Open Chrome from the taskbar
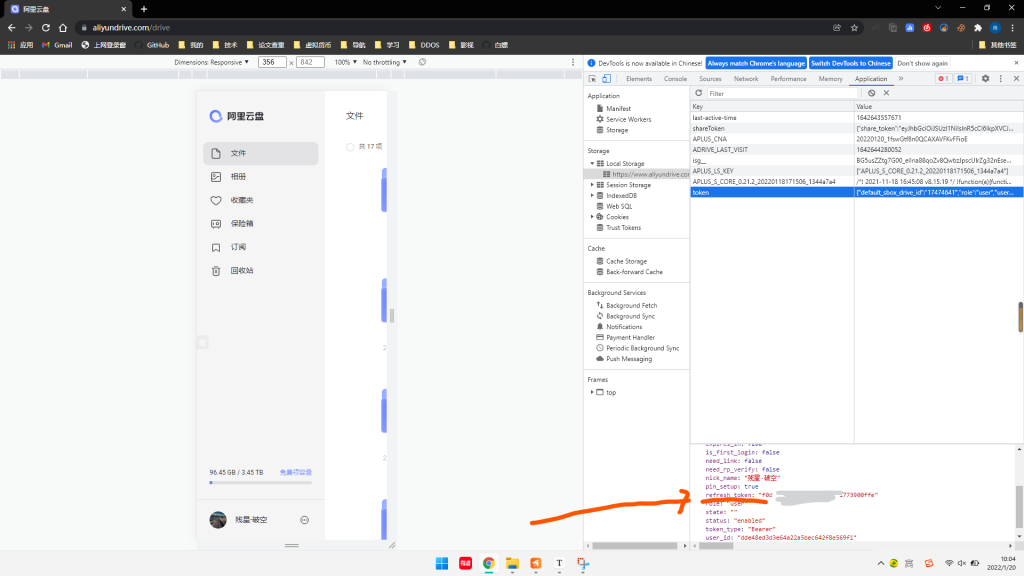1024x576 pixels. click(x=488, y=563)
